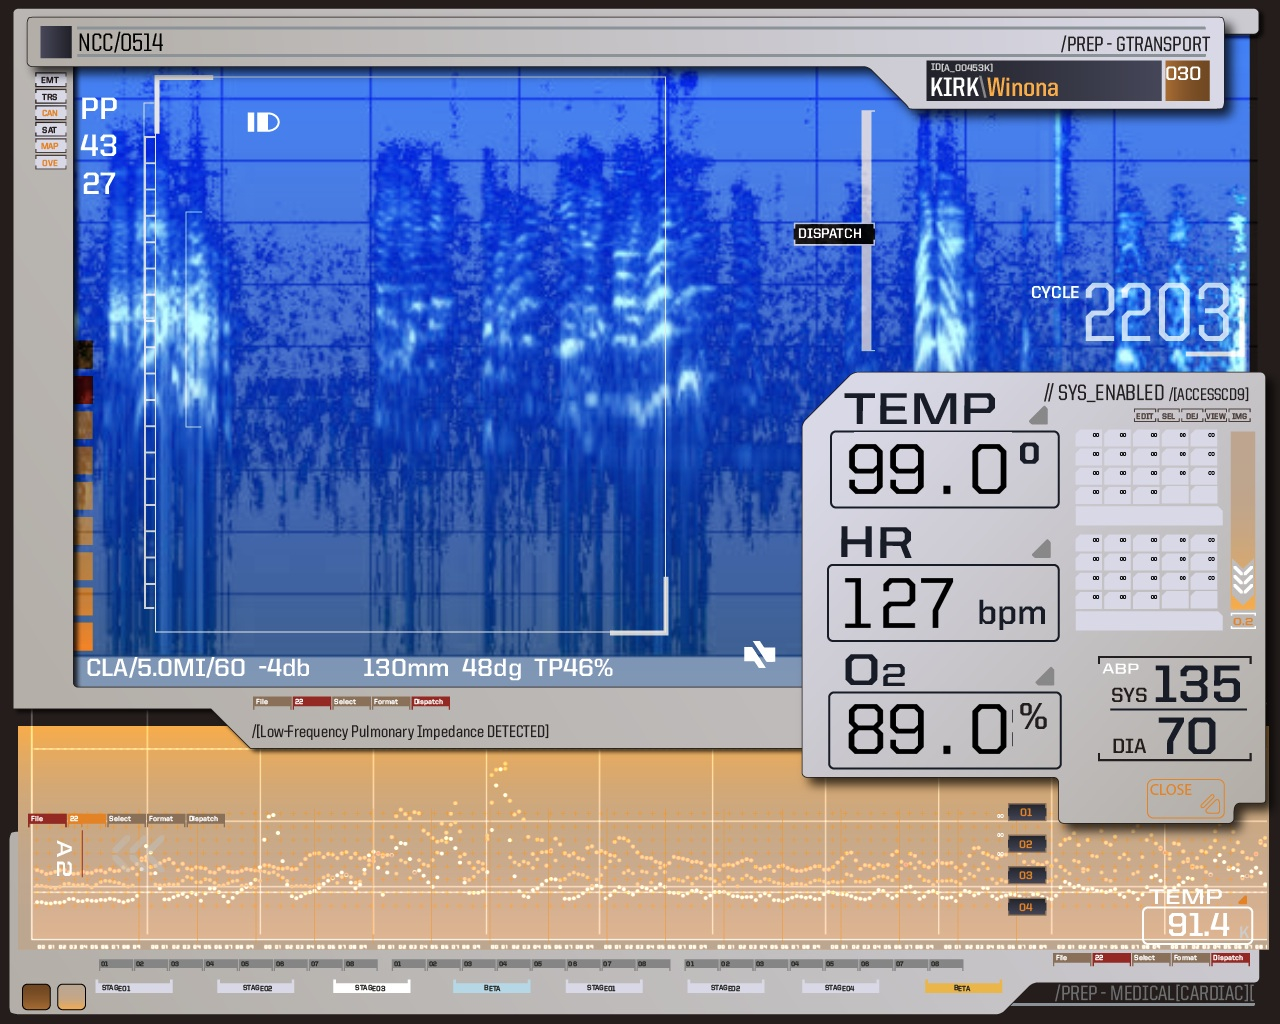The image size is (1280, 1024).
Task: Select the EMT tab in left sidebar
Action: pyautogui.click(x=50, y=80)
